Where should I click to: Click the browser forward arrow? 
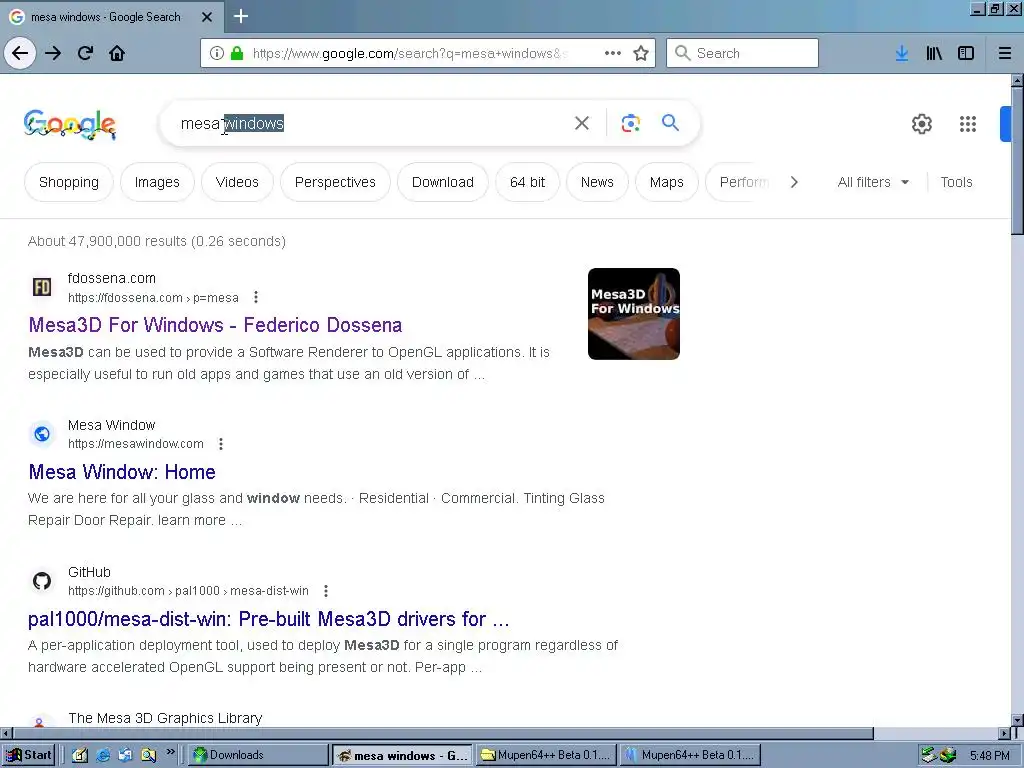pos(53,53)
